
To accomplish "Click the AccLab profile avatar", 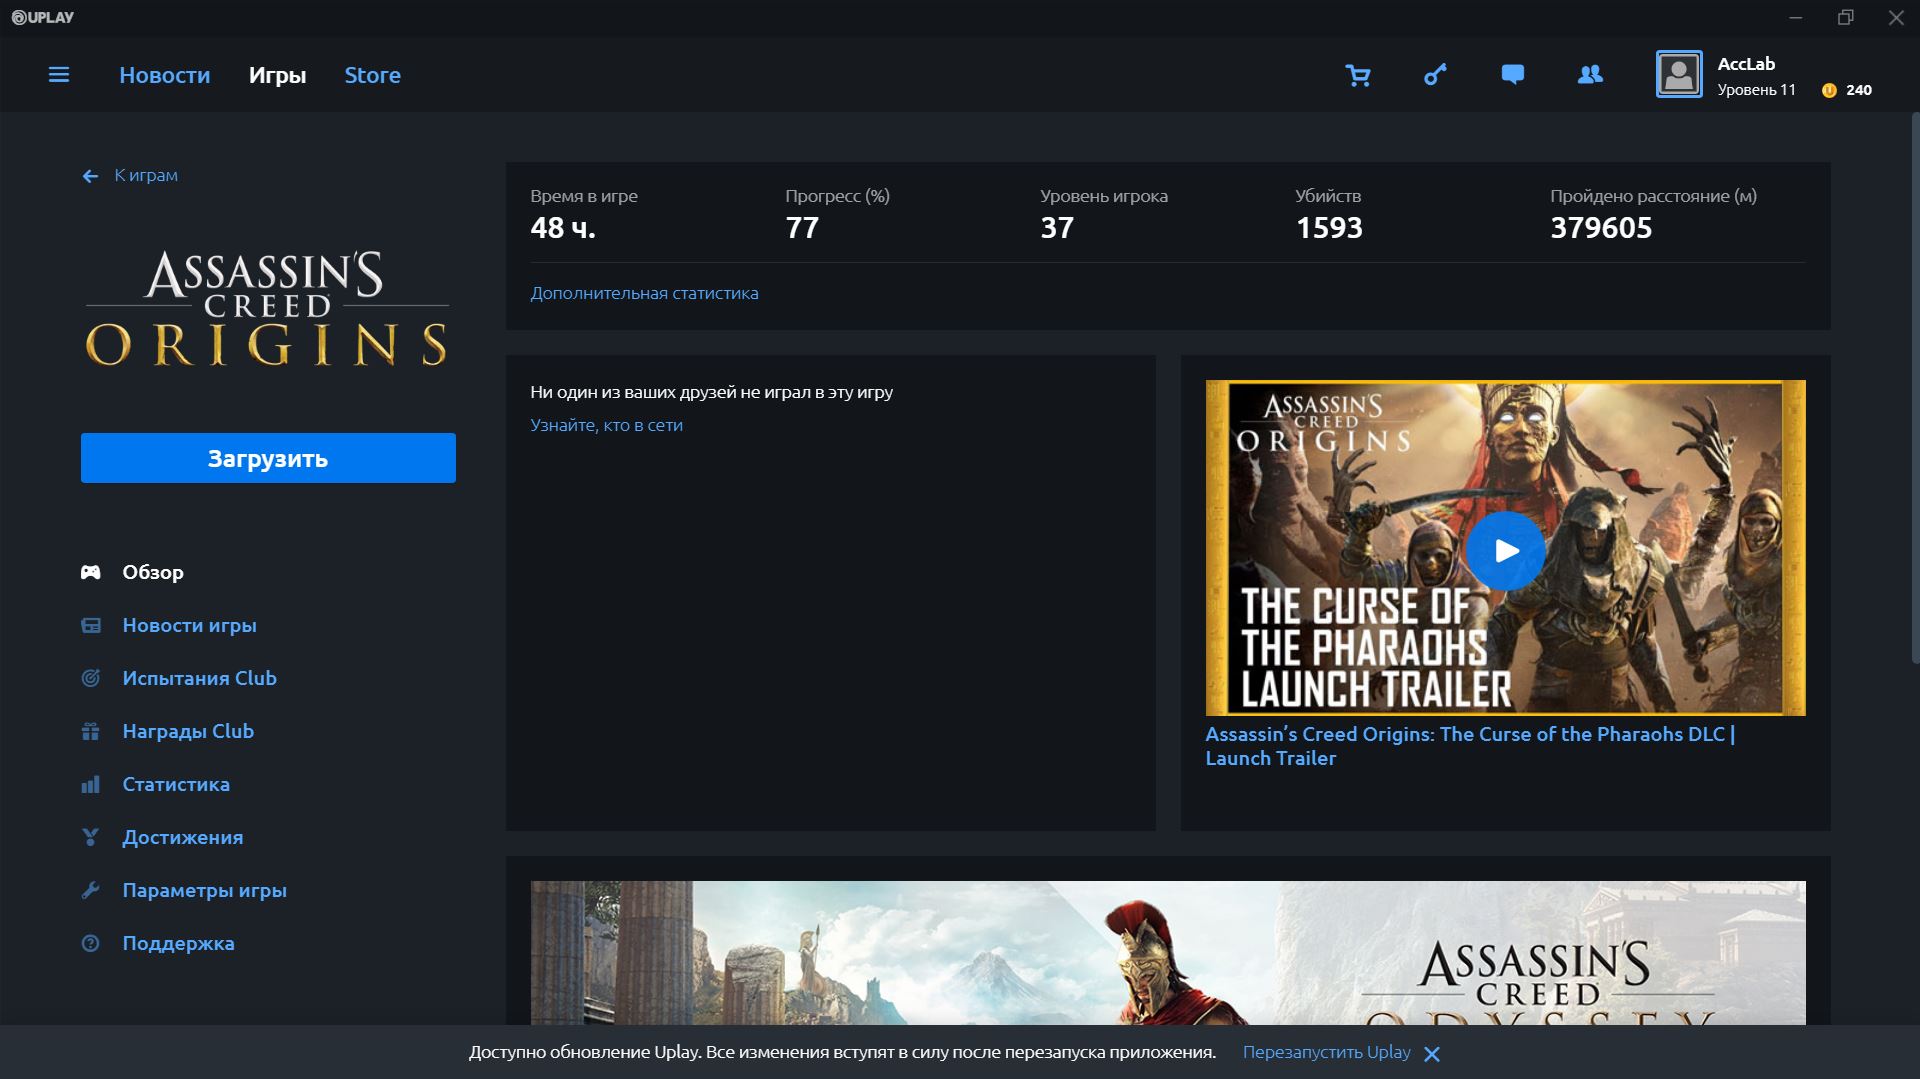I will (x=1679, y=75).
